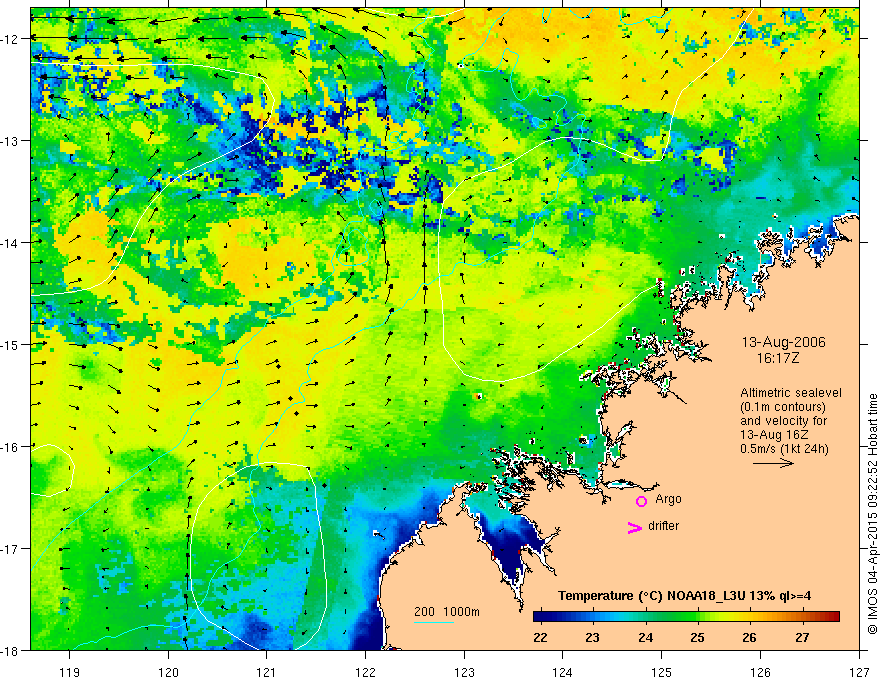The image size is (880, 680).
Task: Click the 'Argo' legend label
Action: pyautogui.click(x=668, y=499)
